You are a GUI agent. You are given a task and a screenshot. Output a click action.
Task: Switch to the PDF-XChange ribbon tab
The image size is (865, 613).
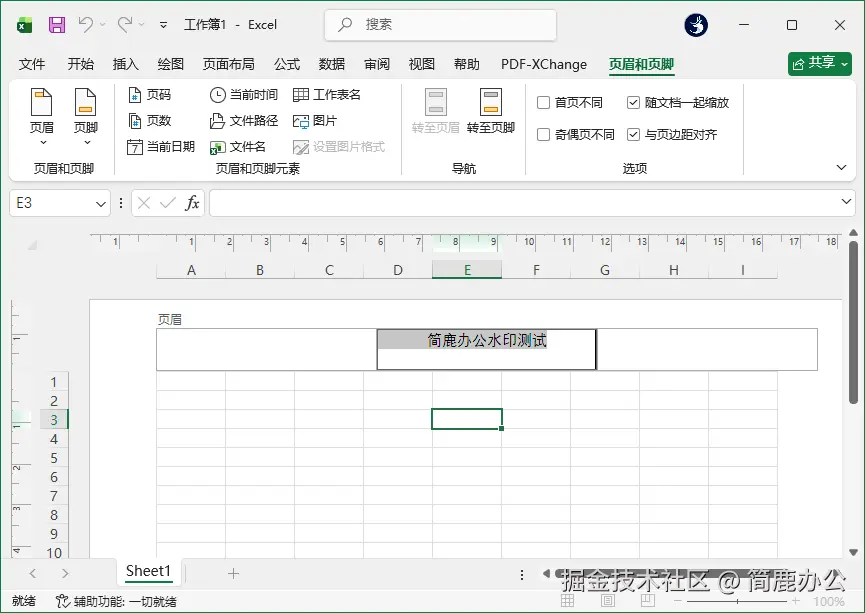544,63
